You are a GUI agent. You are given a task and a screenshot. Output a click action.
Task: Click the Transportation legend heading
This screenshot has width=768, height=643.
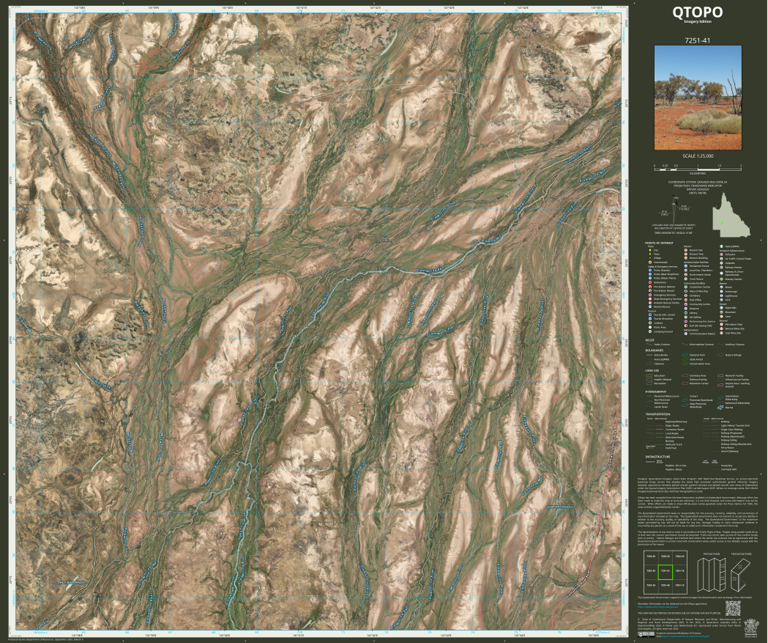pos(658,414)
